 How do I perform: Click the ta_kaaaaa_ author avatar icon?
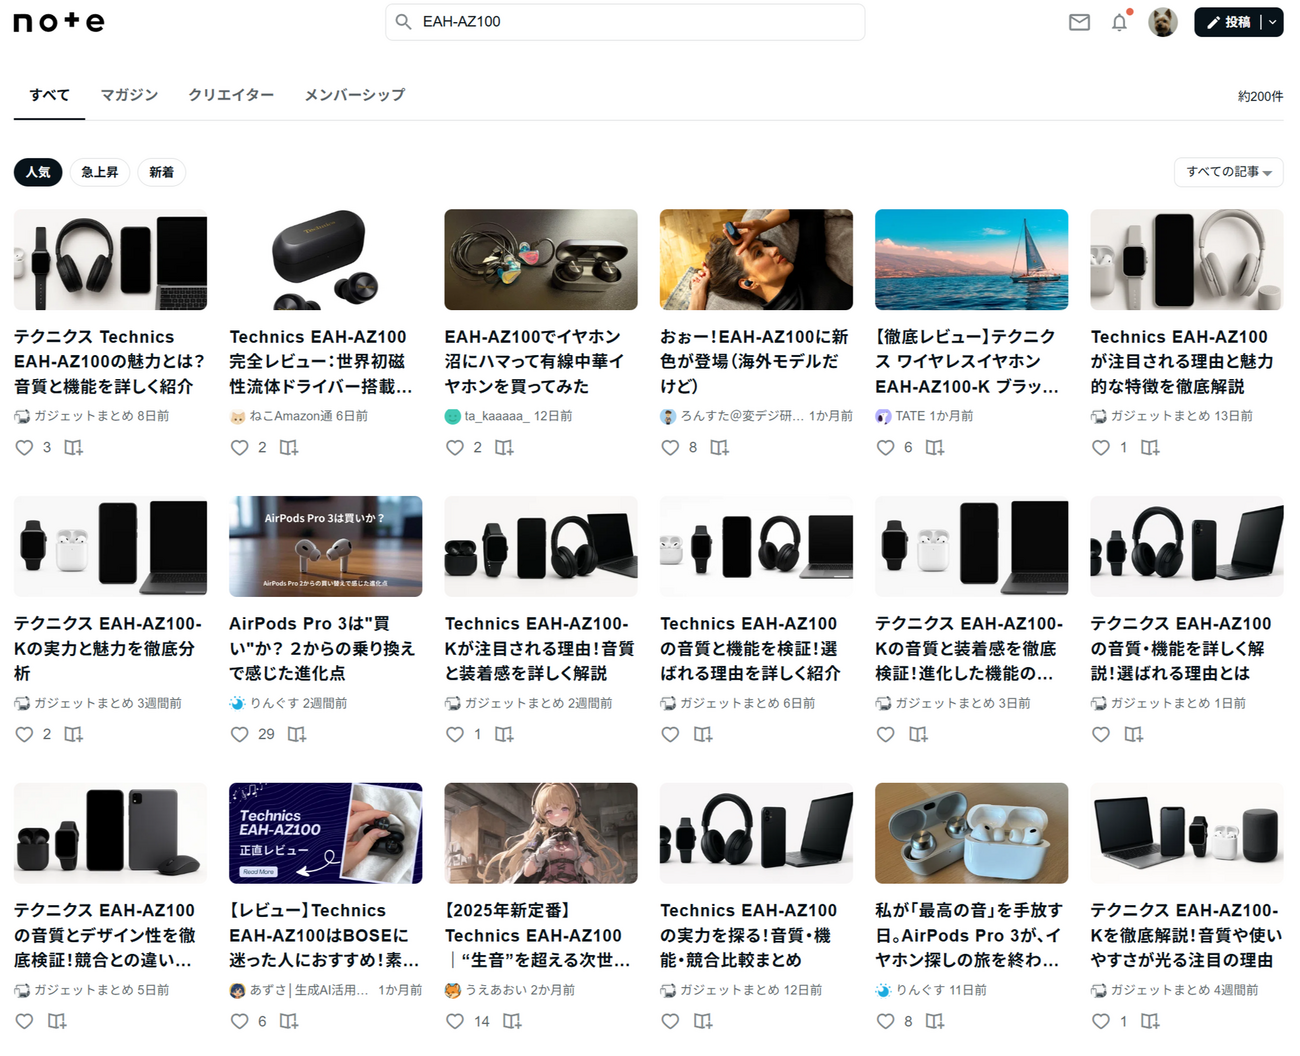click(453, 417)
